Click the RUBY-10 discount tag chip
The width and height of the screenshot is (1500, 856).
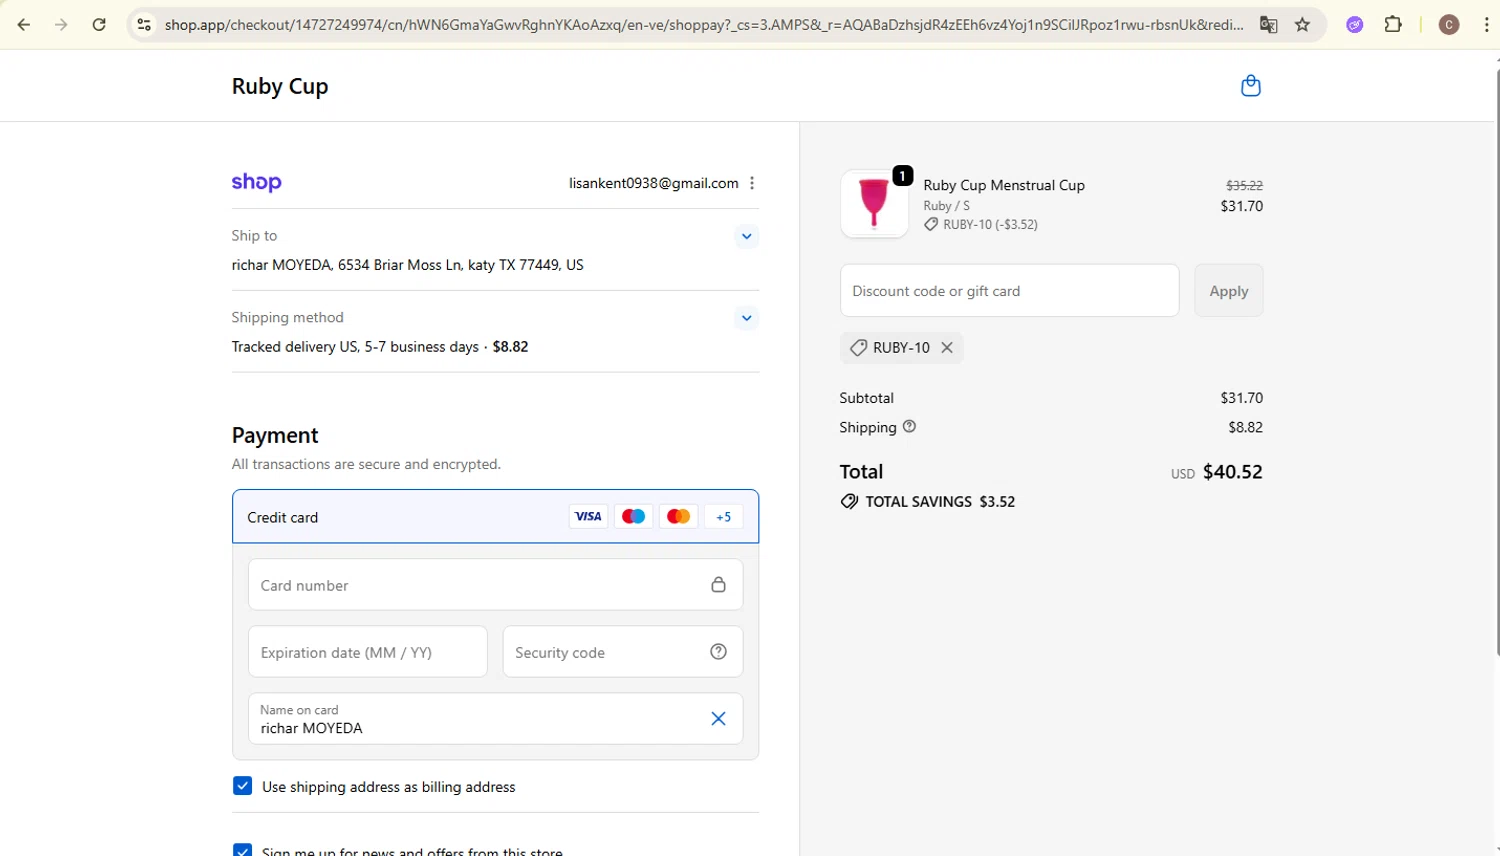(902, 347)
